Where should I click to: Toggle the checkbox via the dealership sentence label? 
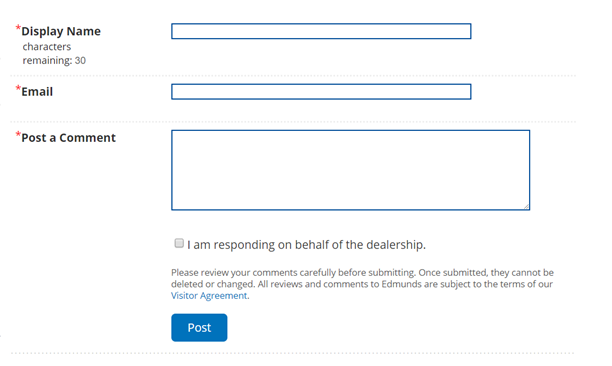[306, 245]
